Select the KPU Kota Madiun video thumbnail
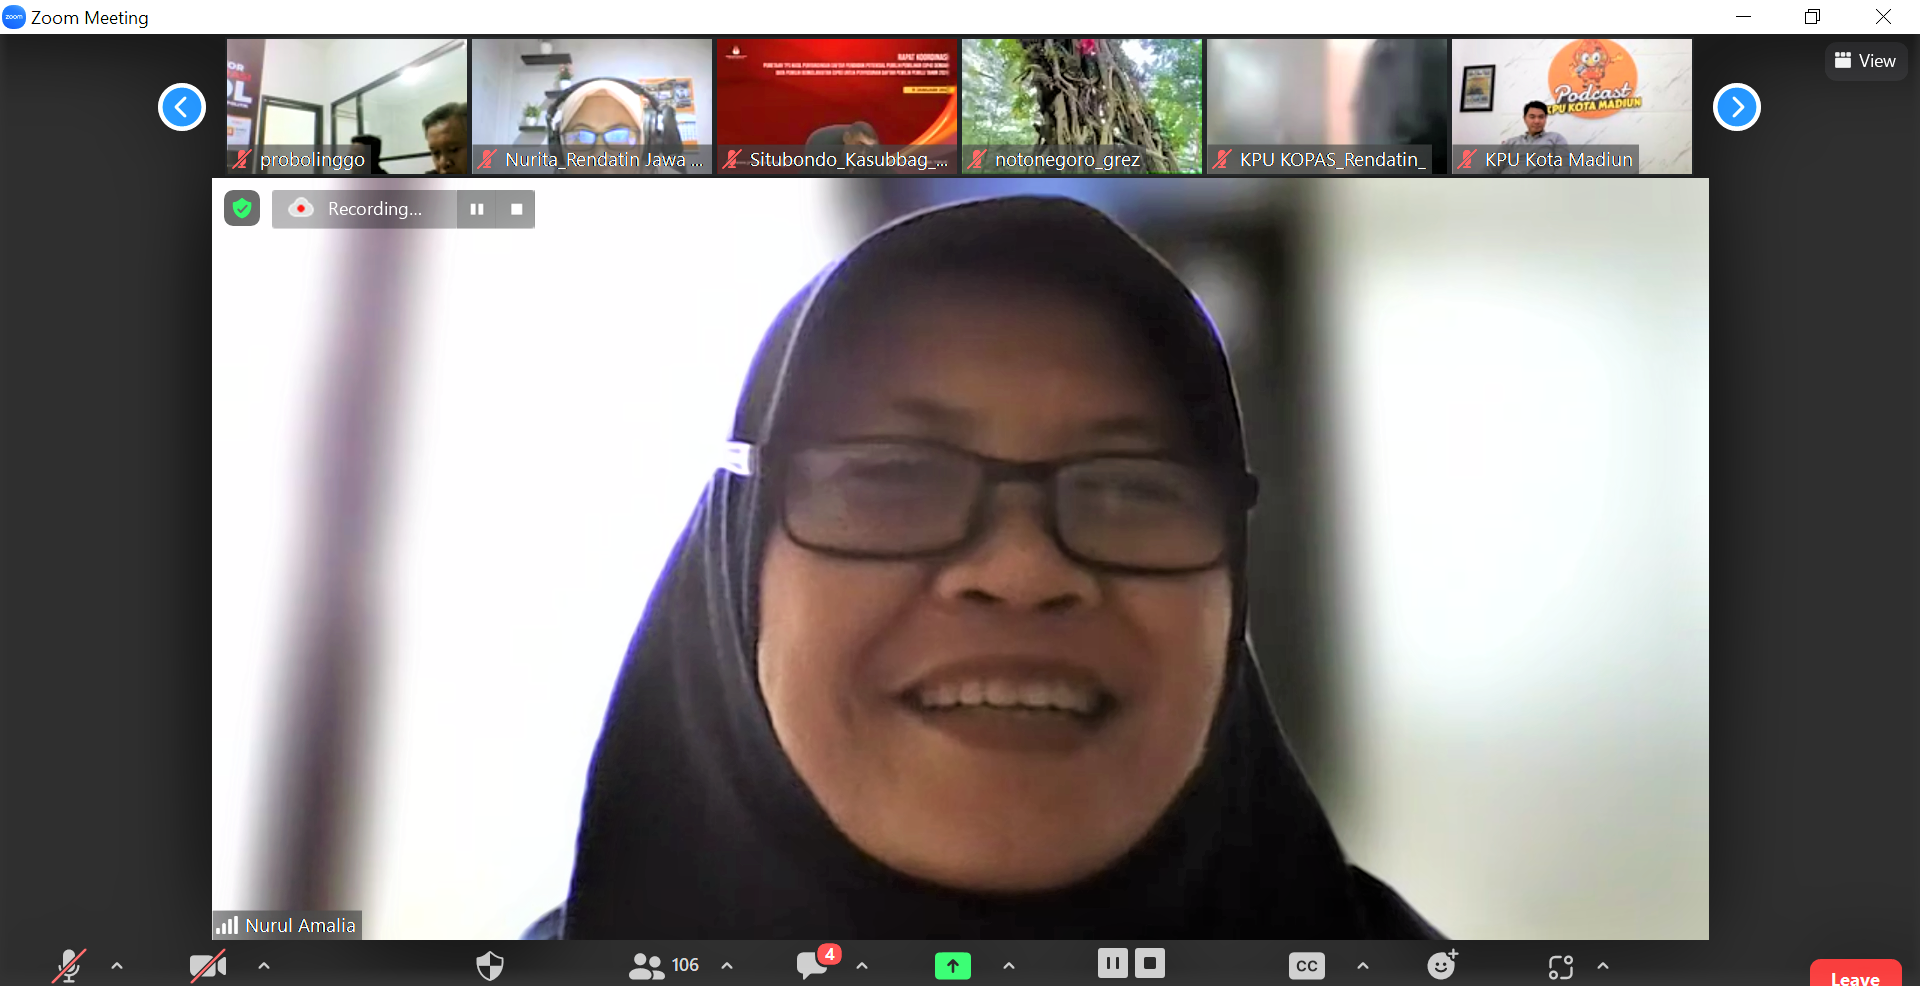The width and height of the screenshot is (1920, 986). pyautogui.click(x=1571, y=106)
